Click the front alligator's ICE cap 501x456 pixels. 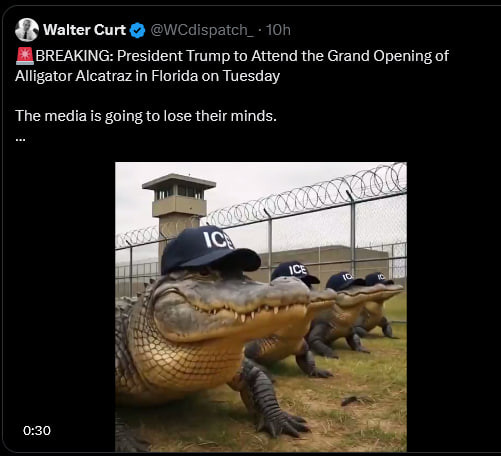click(210, 250)
